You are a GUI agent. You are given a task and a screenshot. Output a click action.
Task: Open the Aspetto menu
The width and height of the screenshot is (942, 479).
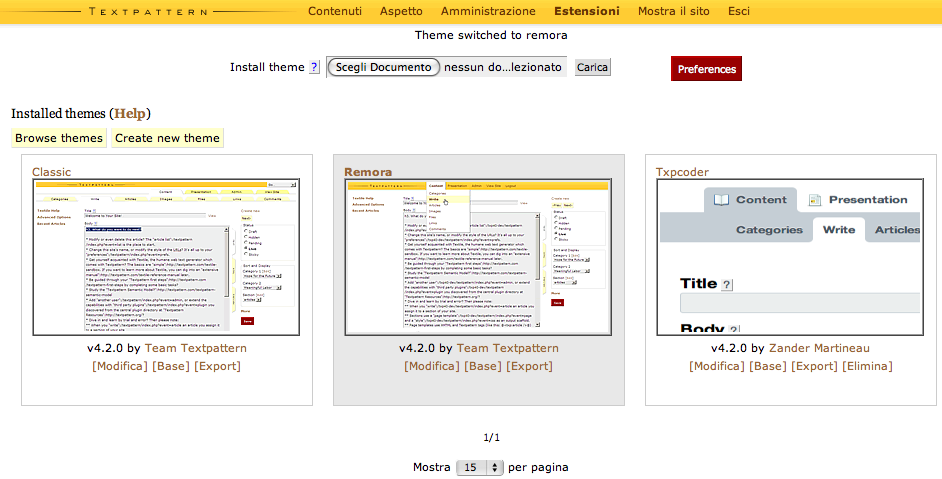(401, 11)
